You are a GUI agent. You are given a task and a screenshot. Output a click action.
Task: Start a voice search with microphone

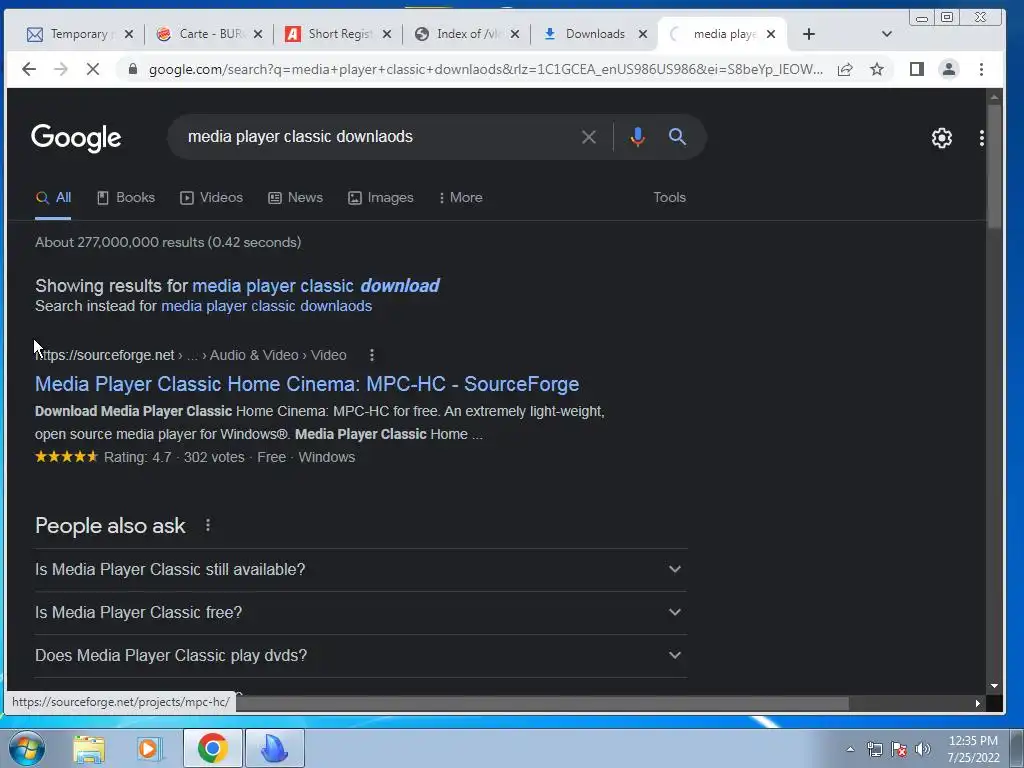click(637, 137)
